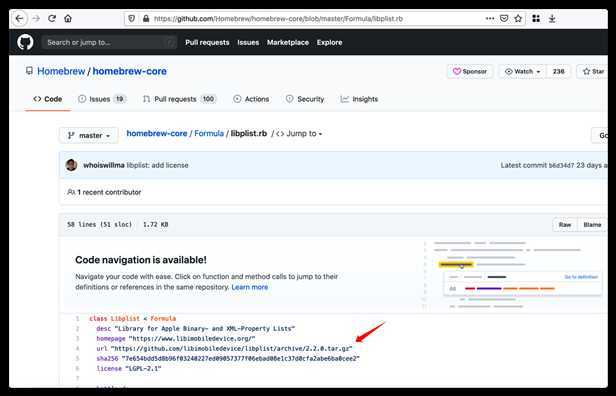Switch to the Insights tab
616x396 pixels.
(x=359, y=99)
